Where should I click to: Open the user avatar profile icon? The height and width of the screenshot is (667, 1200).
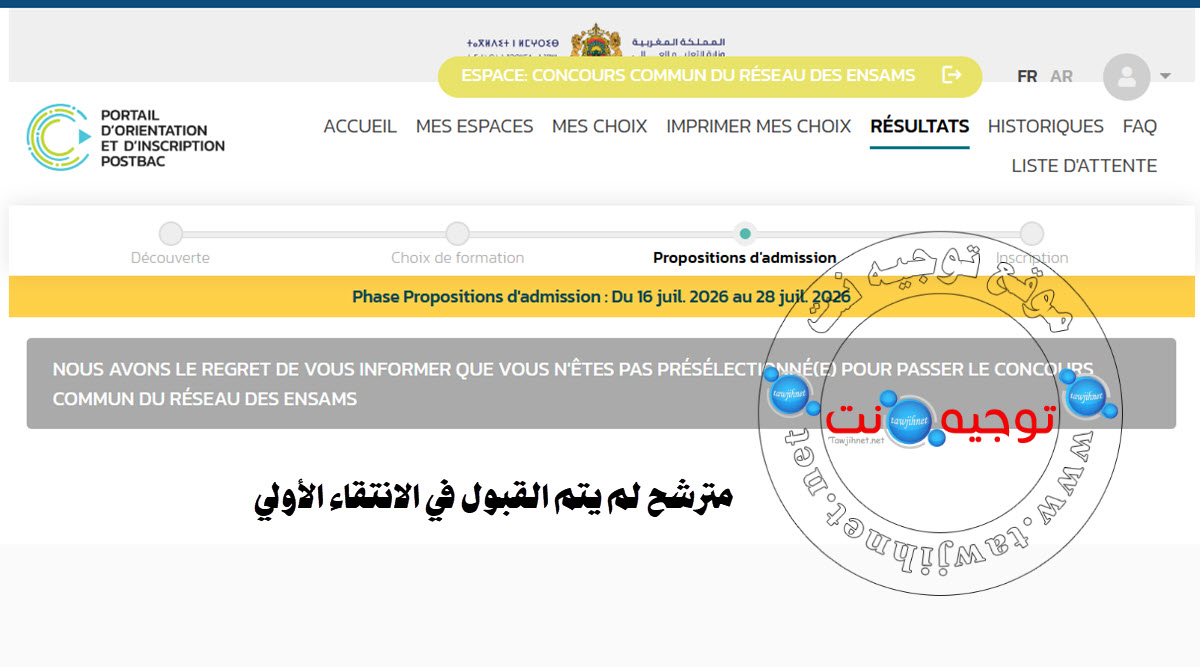[x=1126, y=76]
